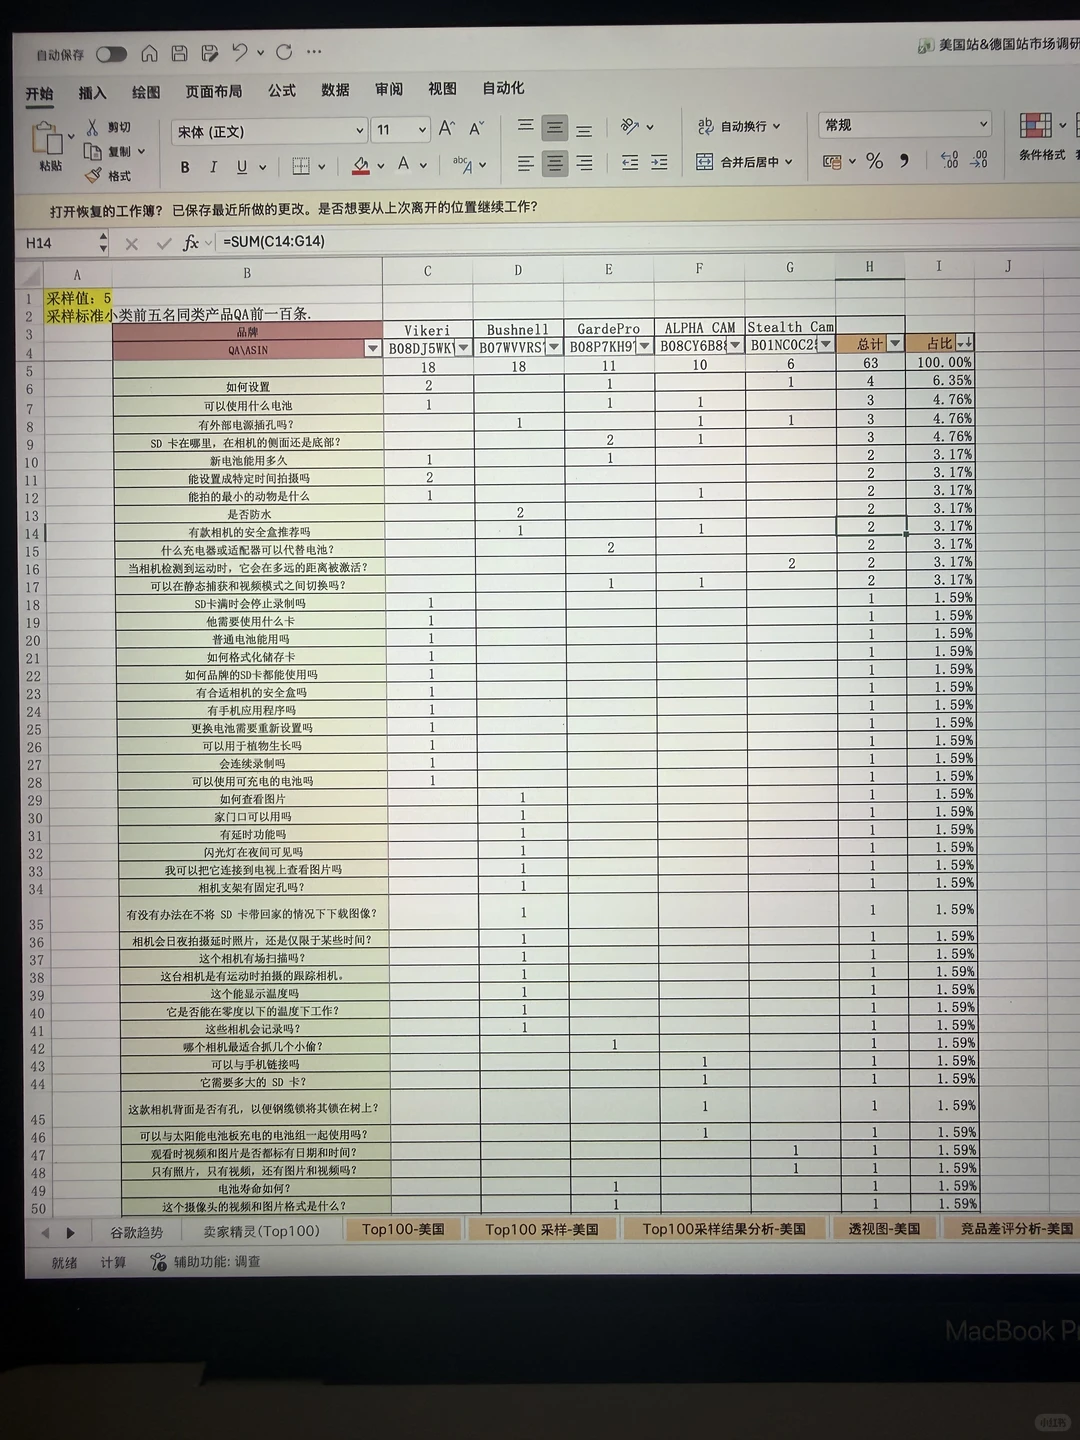Click the fx insert function icon
1080x1440 pixels.
pos(190,243)
